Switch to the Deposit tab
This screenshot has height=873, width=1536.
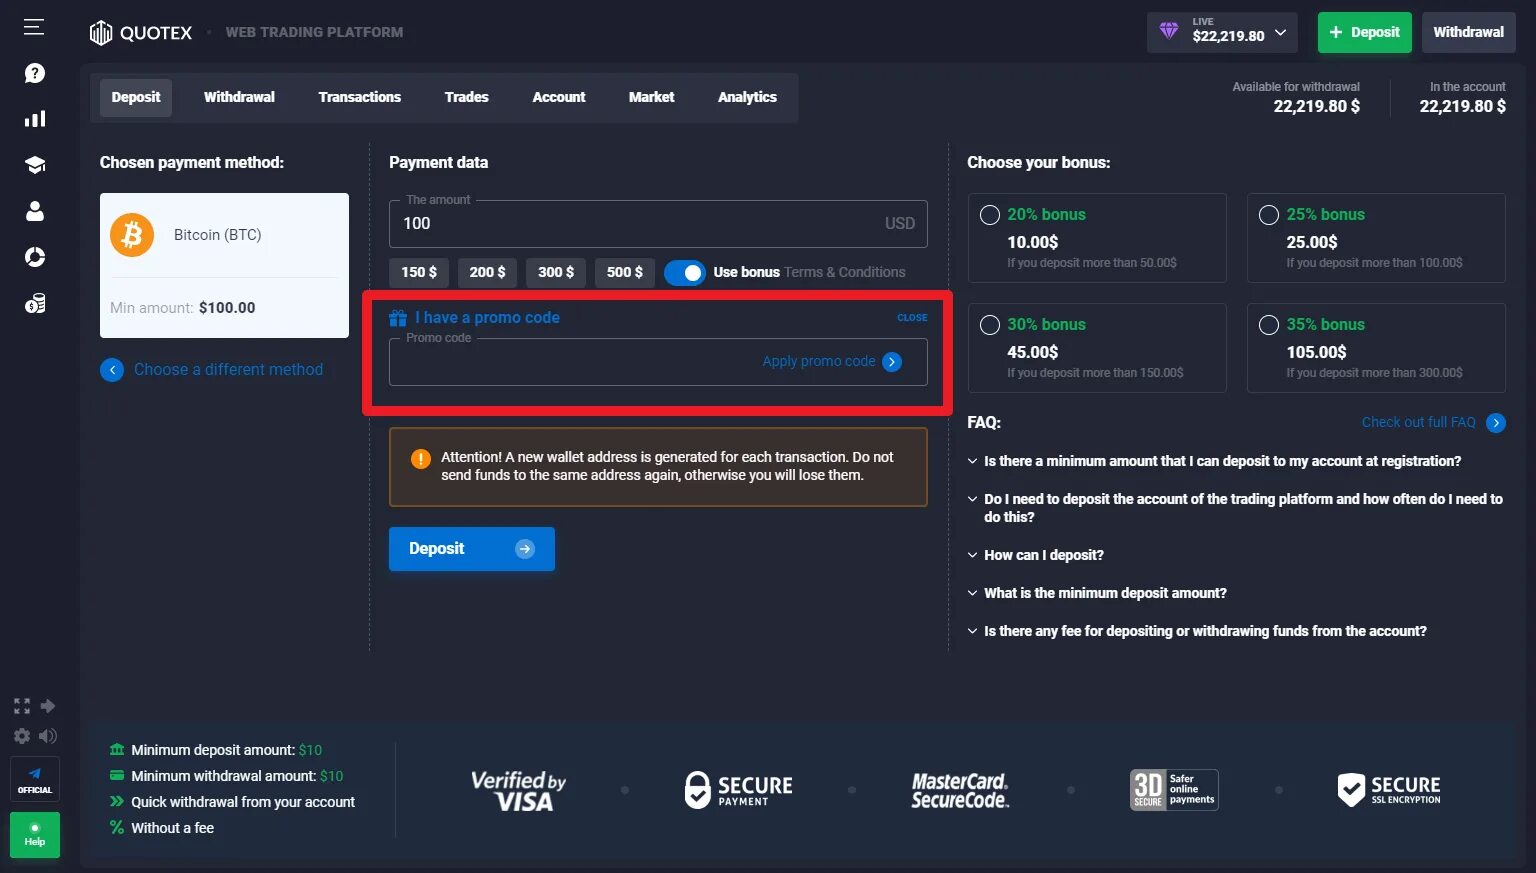click(x=136, y=98)
